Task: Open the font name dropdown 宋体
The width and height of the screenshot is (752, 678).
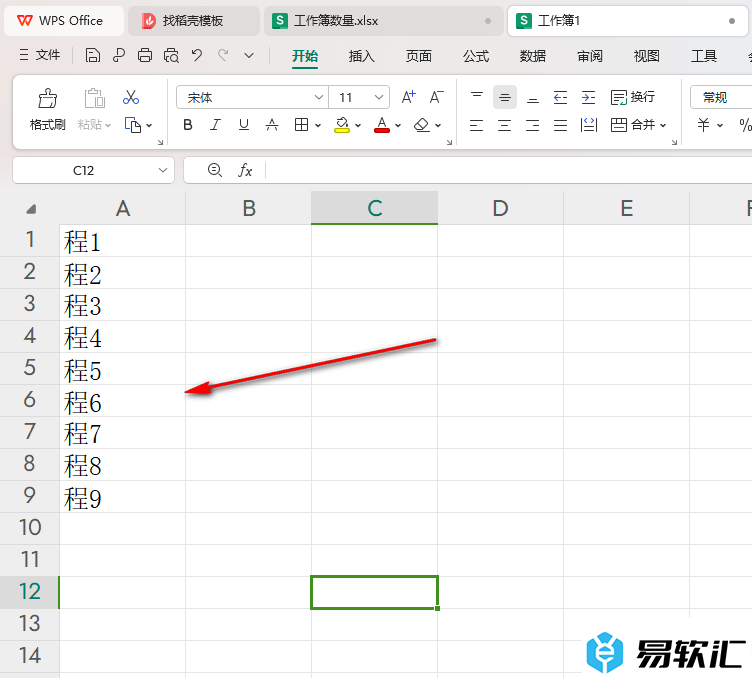Action: (318, 97)
